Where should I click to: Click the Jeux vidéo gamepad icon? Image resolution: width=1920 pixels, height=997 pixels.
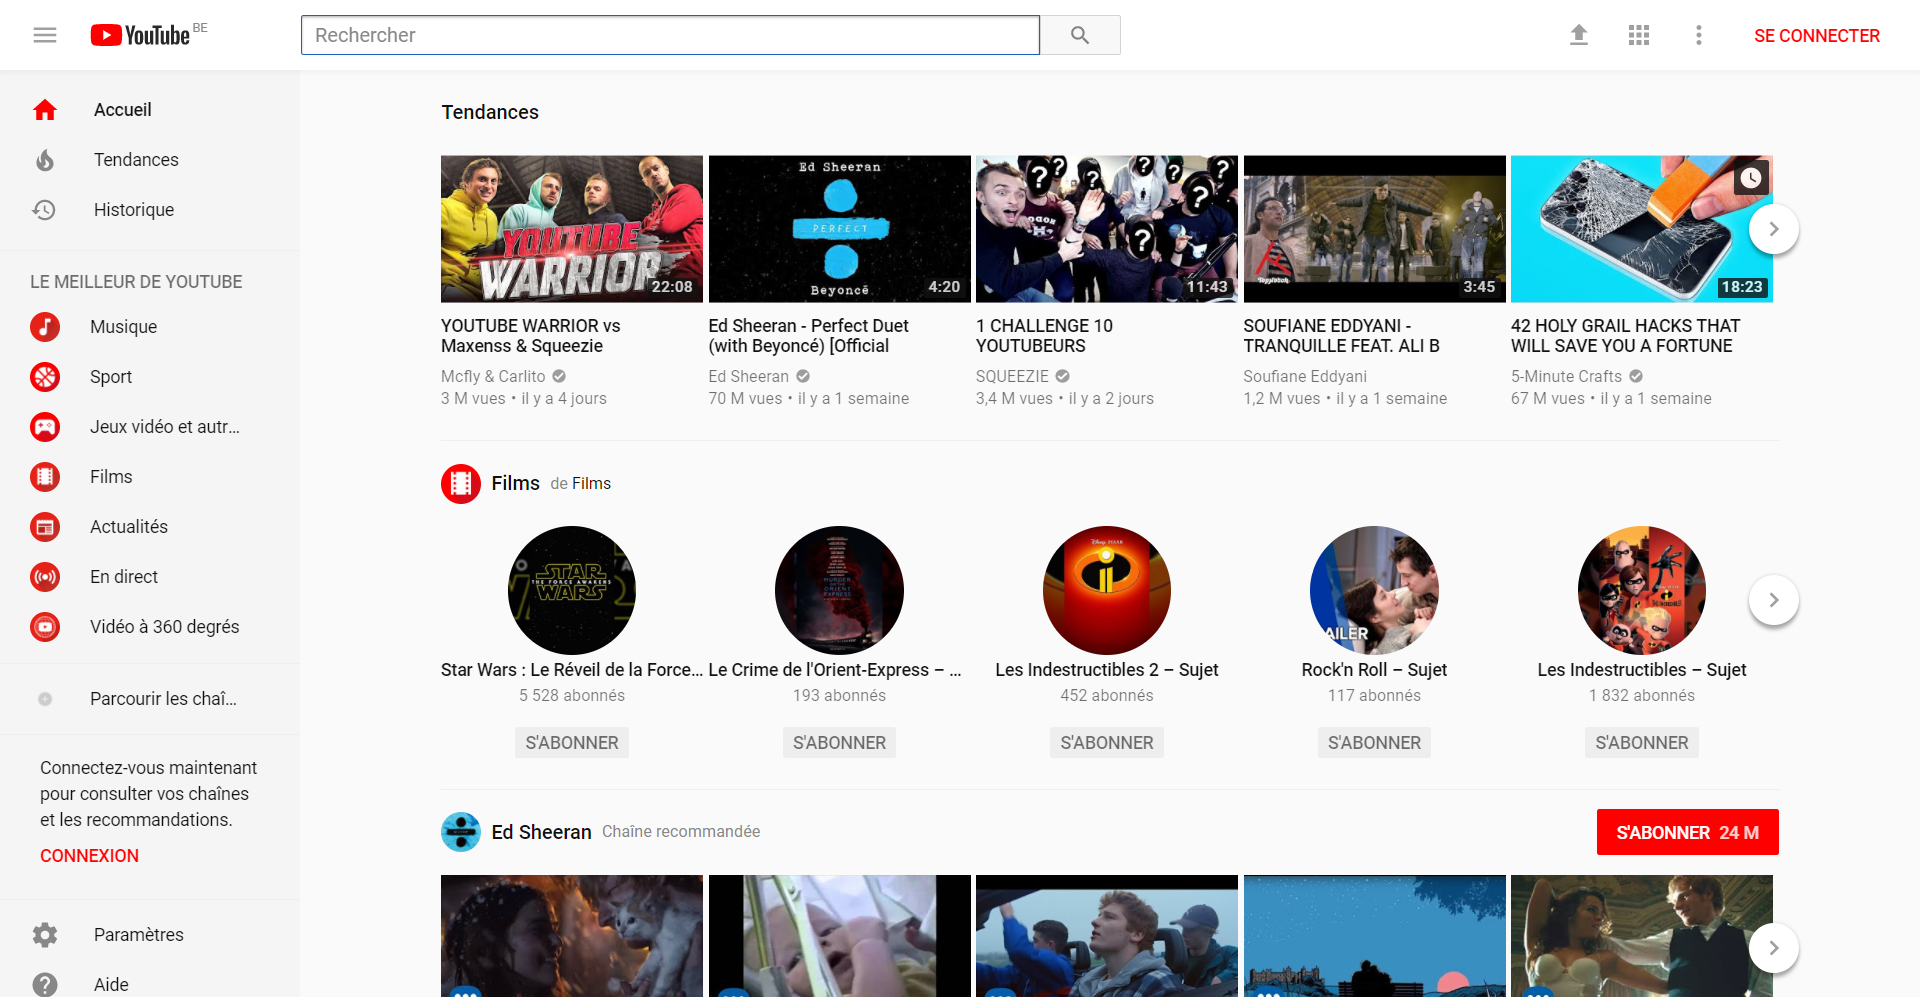click(x=45, y=427)
